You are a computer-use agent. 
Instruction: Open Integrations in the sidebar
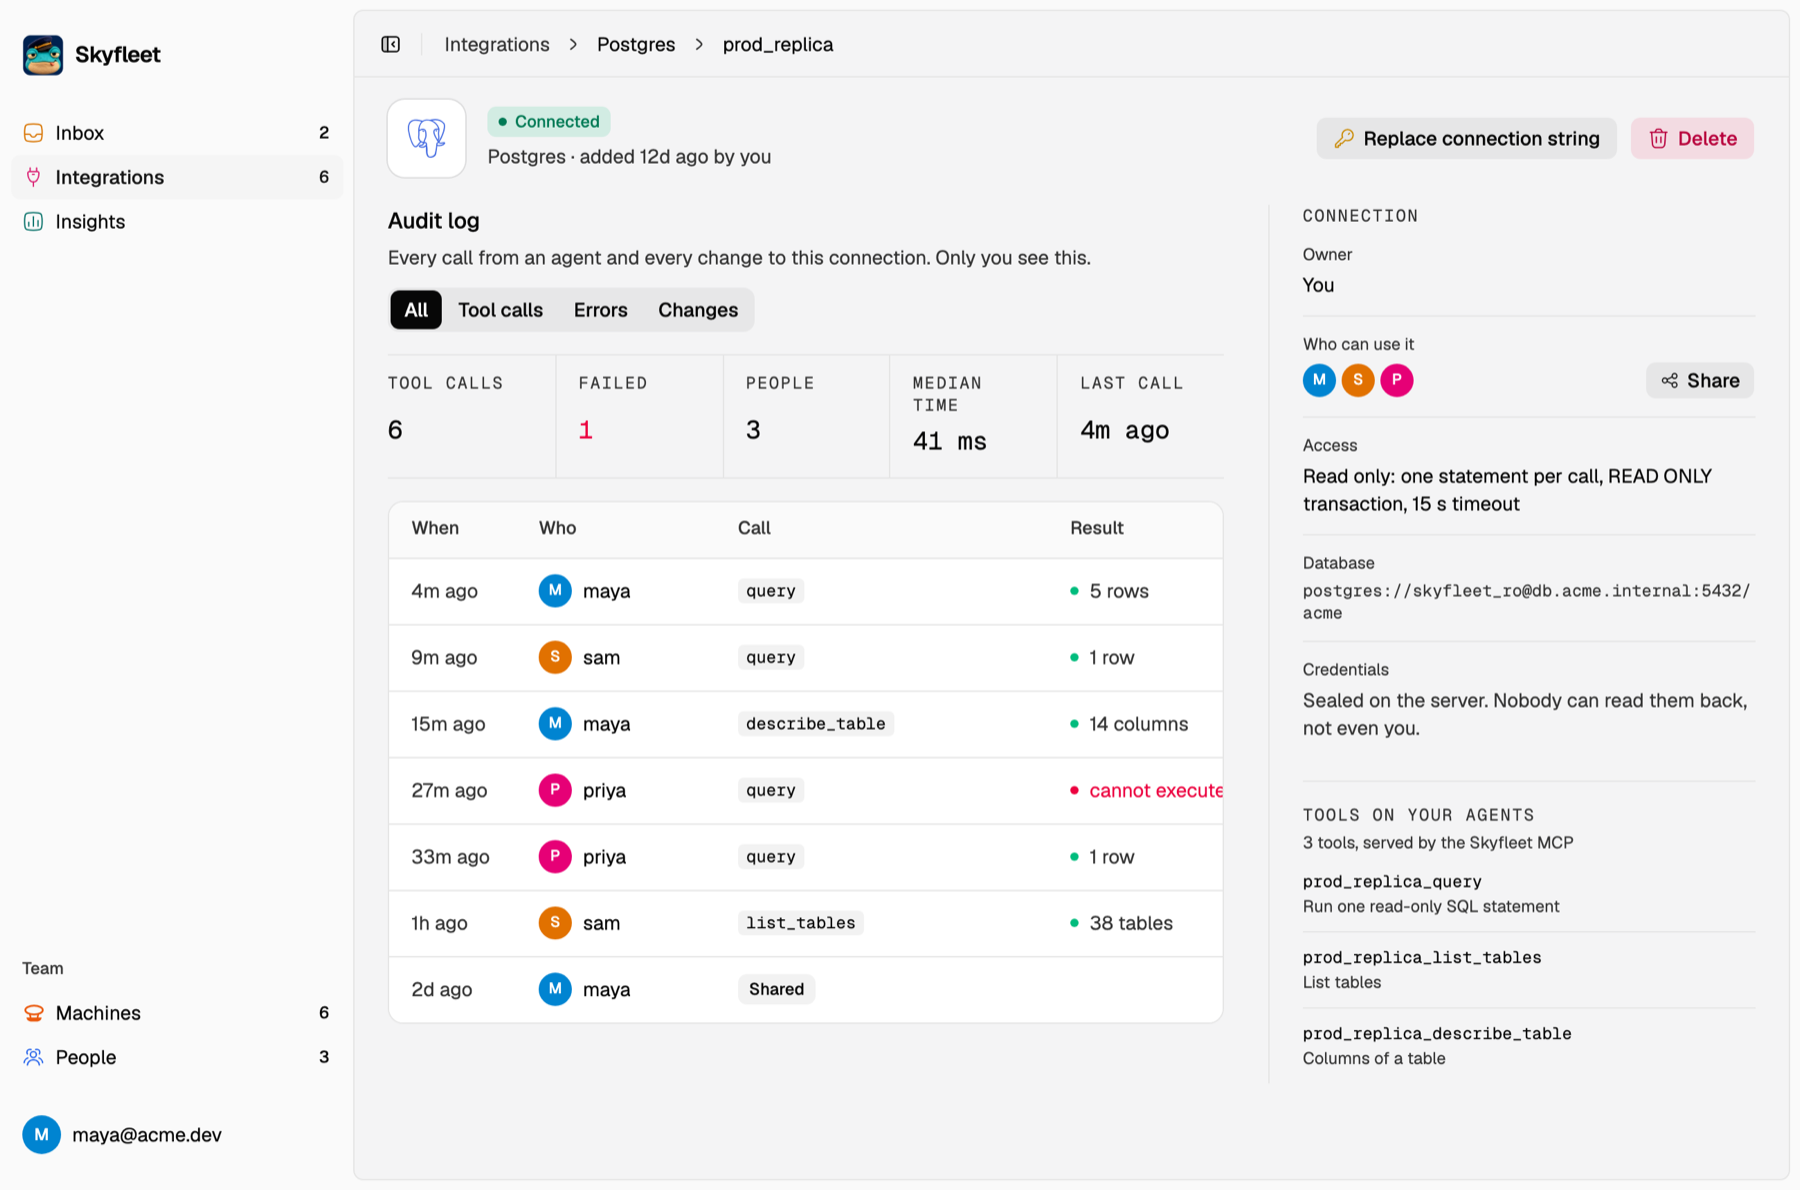(177, 177)
